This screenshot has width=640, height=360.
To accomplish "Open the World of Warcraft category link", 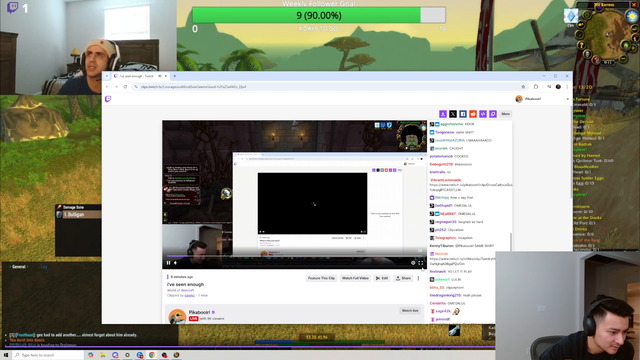I will [180, 290].
